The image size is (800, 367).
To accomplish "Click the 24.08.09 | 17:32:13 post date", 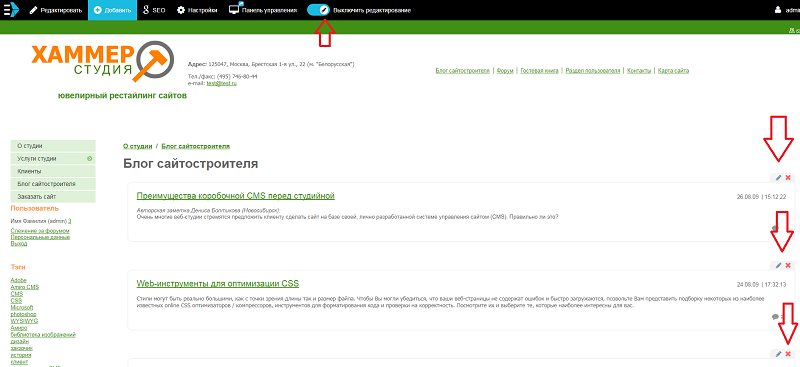I will [x=761, y=284].
